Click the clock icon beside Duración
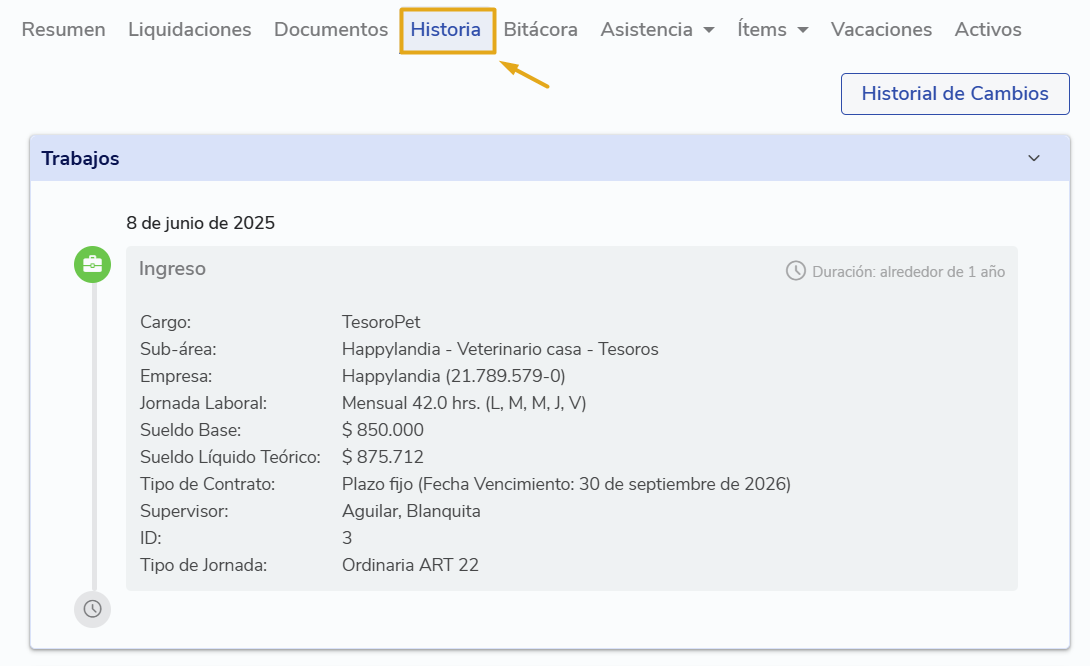Viewport: 1090px width, 666px height. point(795,271)
